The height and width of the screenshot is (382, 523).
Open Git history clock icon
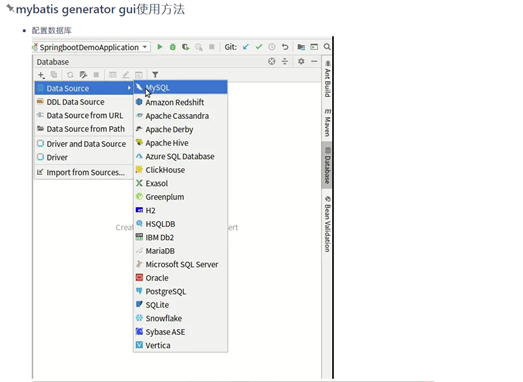272,47
